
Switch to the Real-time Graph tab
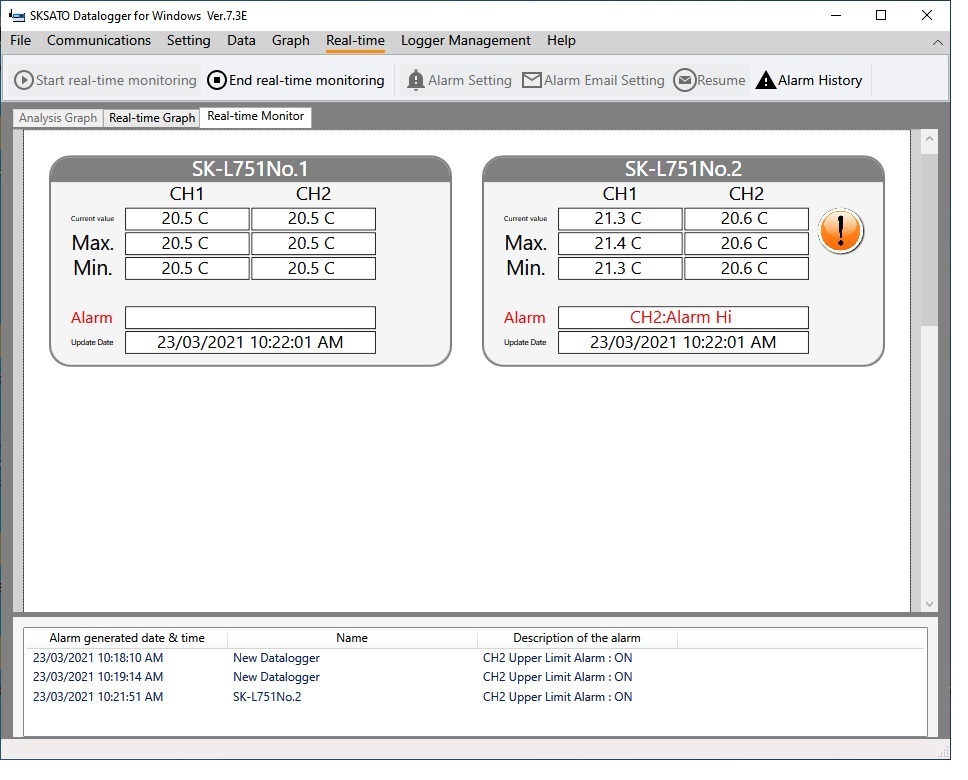(152, 118)
